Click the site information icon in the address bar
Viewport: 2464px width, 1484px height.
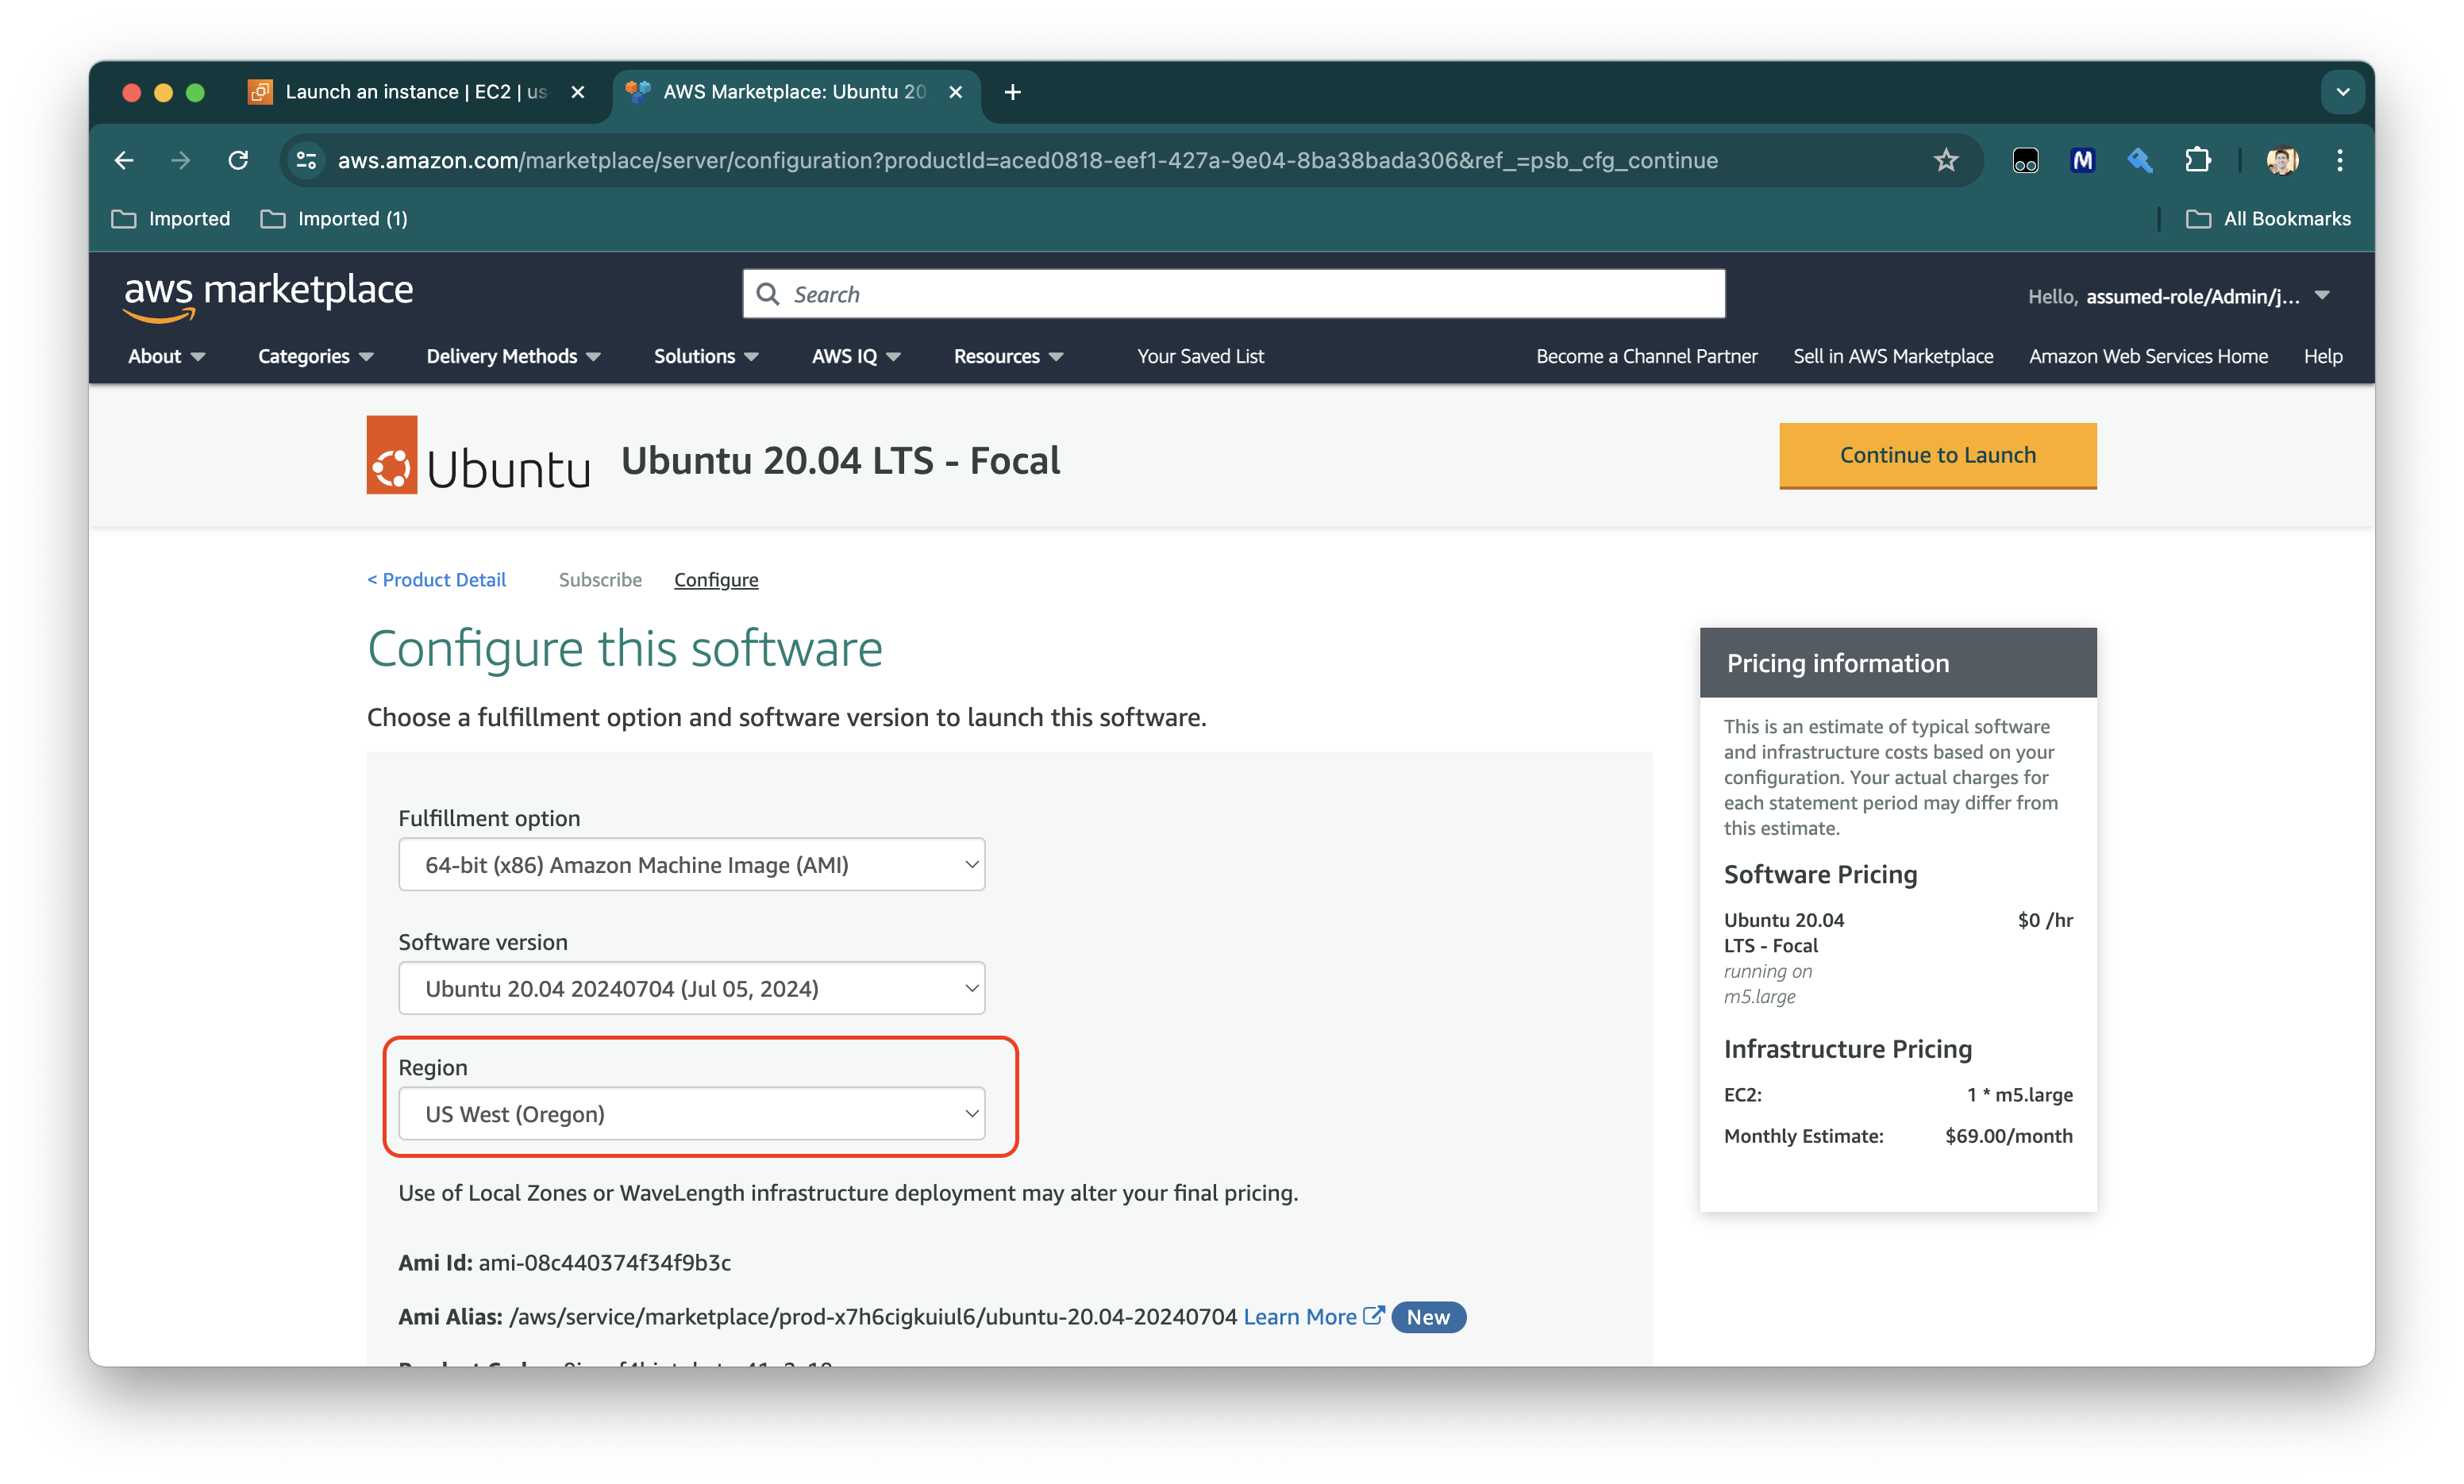306,160
